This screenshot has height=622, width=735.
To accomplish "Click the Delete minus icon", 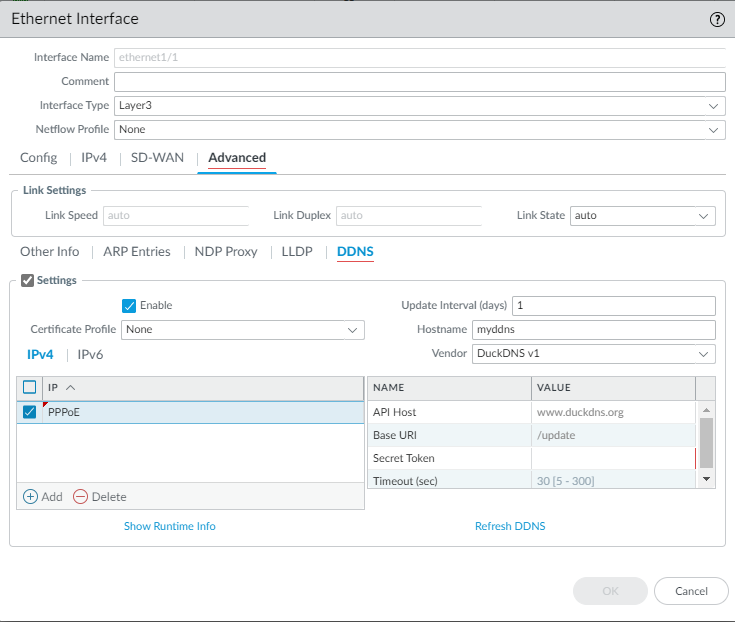I will (x=81, y=497).
